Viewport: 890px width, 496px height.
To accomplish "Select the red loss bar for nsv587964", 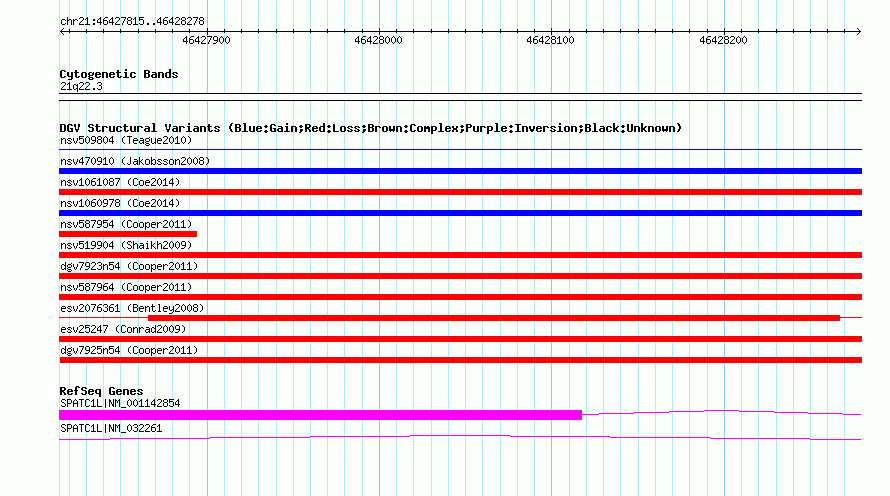I will (460, 297).
